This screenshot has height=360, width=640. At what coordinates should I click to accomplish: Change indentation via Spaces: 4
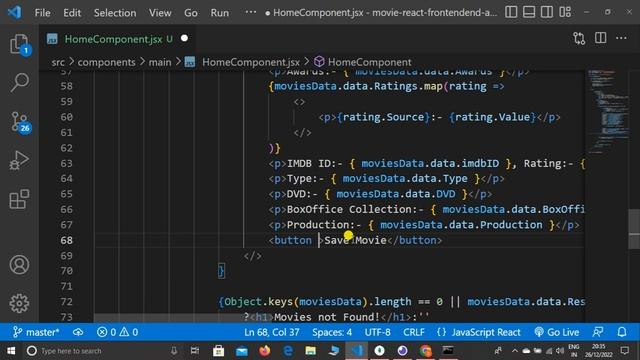tap(332, 332)
